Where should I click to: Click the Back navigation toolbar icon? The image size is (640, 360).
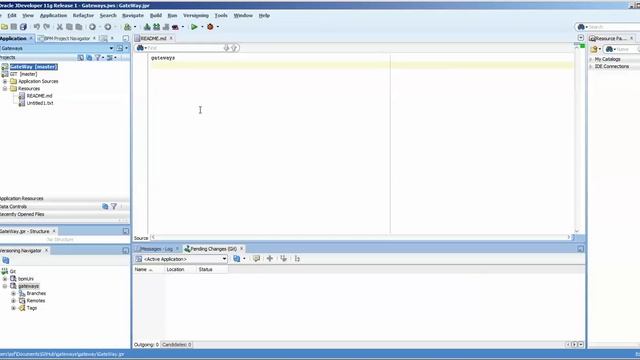point(93,27)
